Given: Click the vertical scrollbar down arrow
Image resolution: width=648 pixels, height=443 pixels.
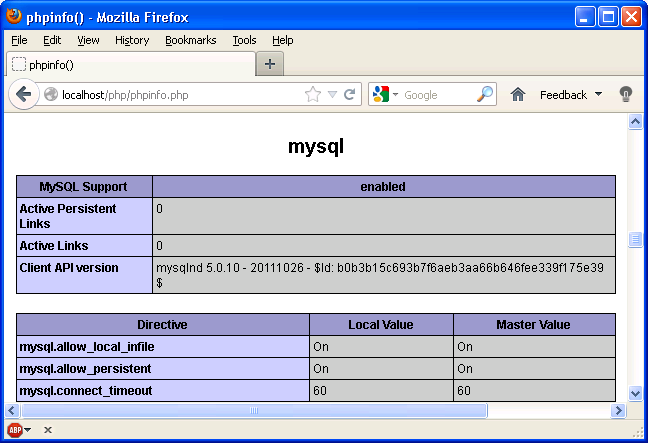Looking at the screenshot, I should click(x=635, y=393).
